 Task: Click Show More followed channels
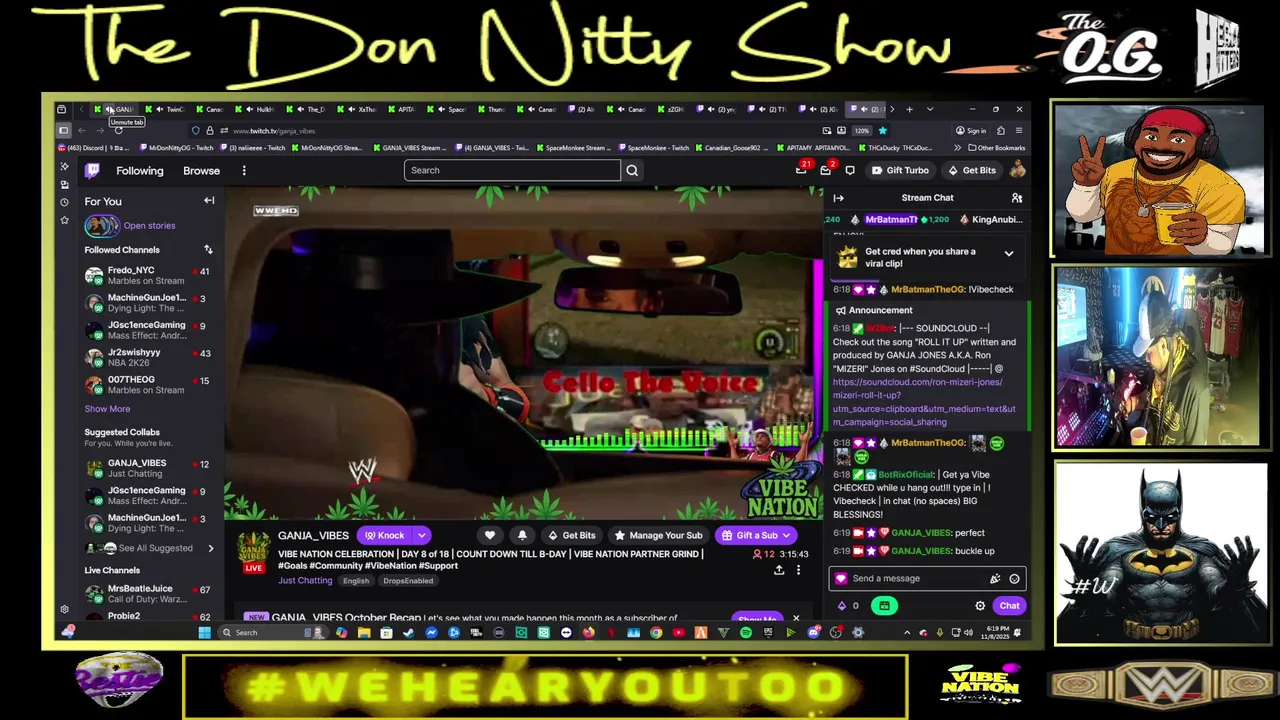[107, 409]
